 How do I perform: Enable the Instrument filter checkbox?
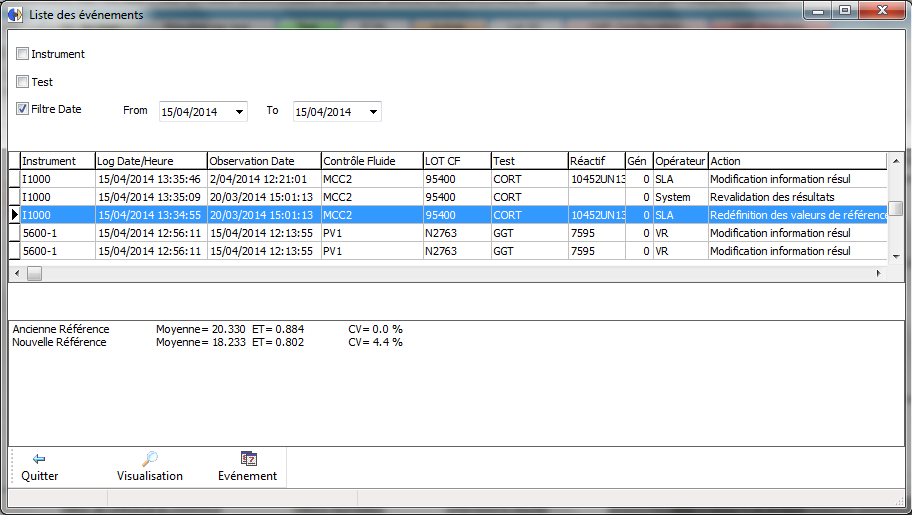(22, 54)
